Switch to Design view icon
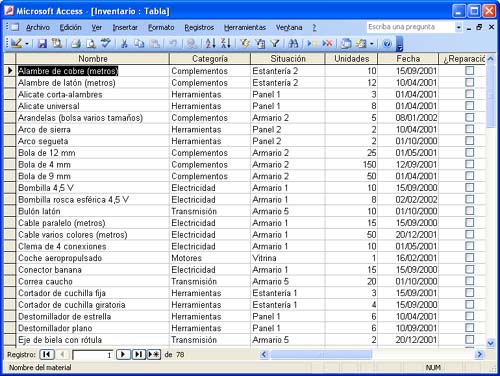The height and width of the screenshot is (376, 500). tap(16, 43)
